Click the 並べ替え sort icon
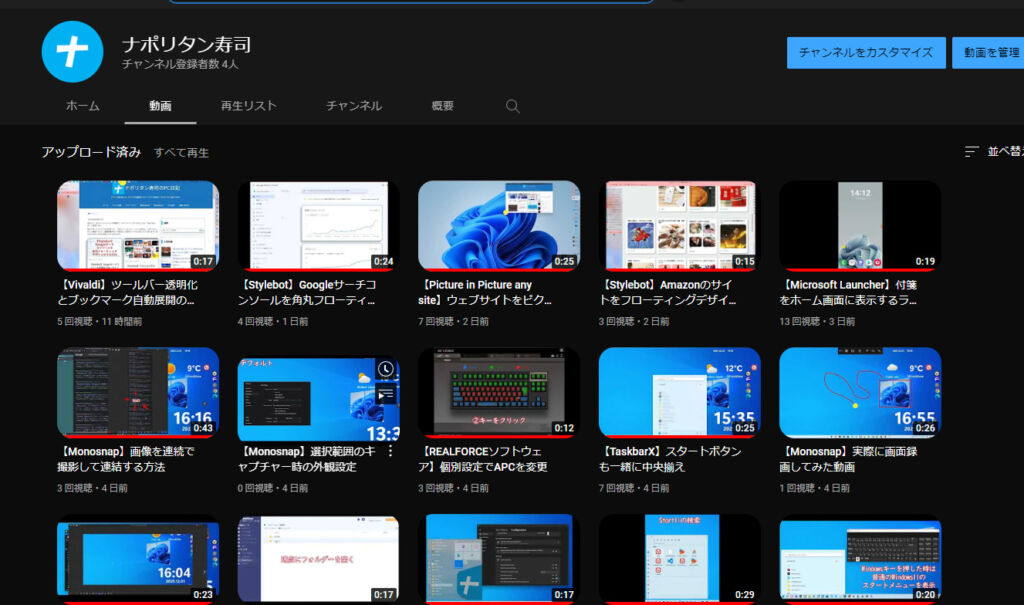Viewport: 1024px width, 605px height. point(972,152)
